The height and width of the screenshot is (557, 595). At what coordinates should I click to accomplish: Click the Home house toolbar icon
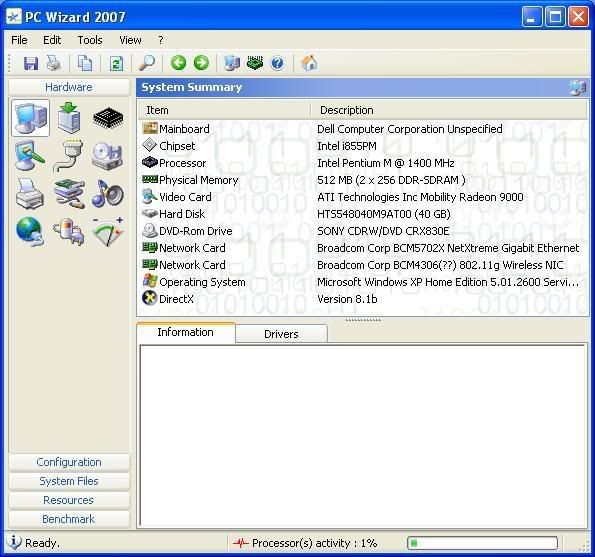point(309,63)
